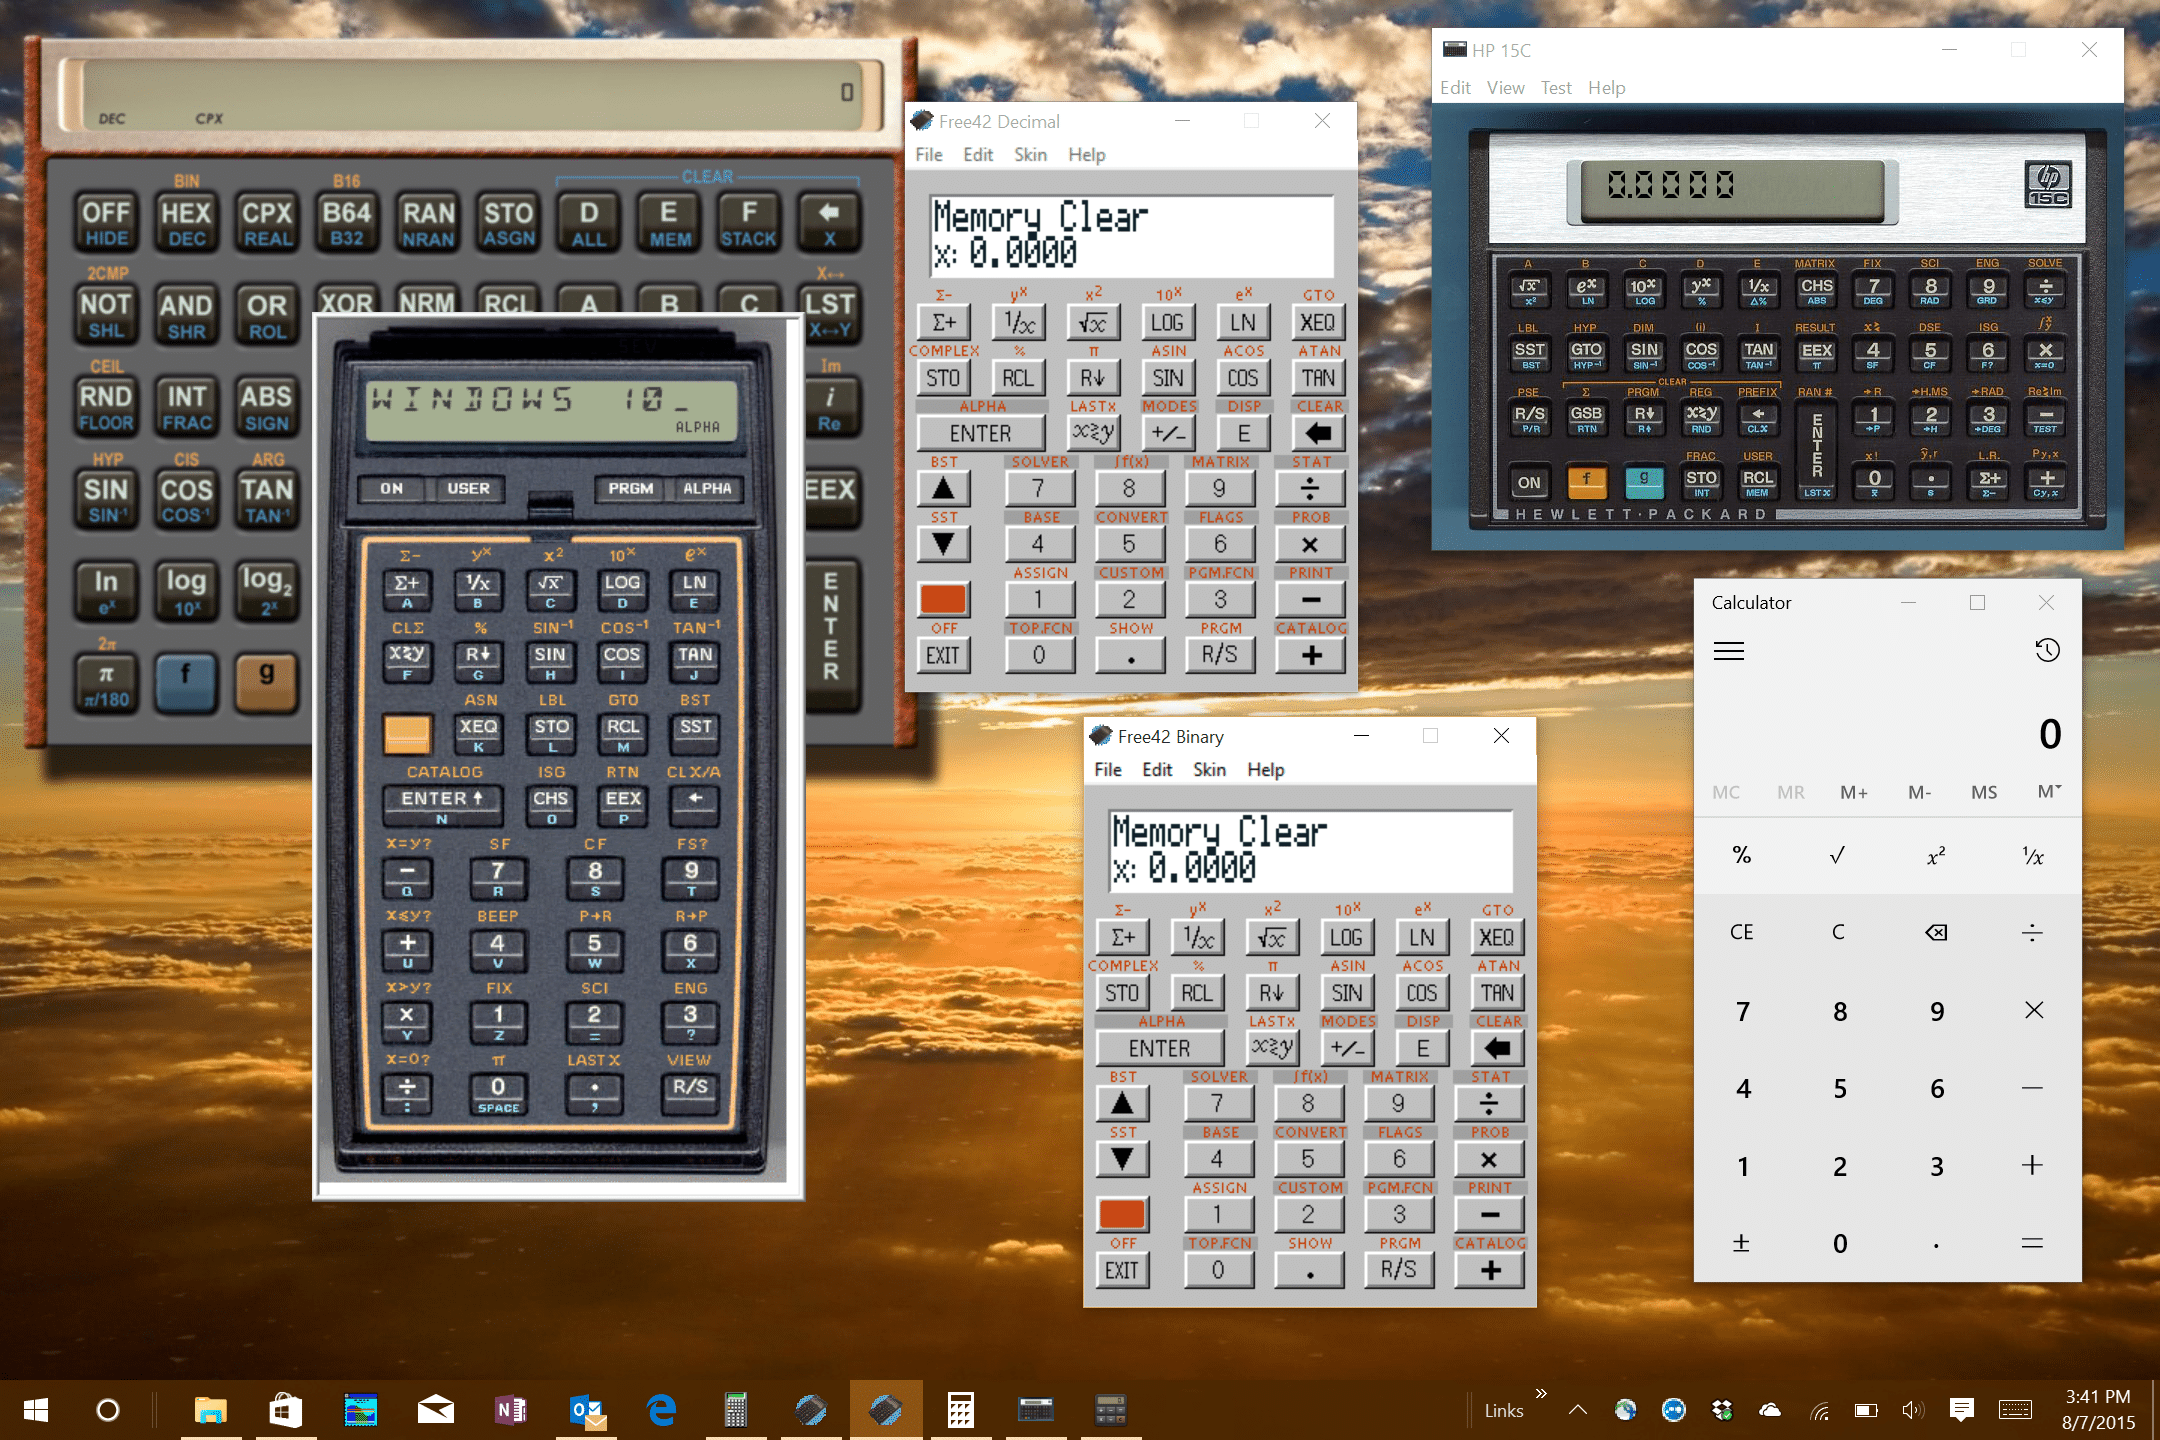Expand taskbar Links toolbar chevron
2160x1440 pixels.
pos(1541,1394)
